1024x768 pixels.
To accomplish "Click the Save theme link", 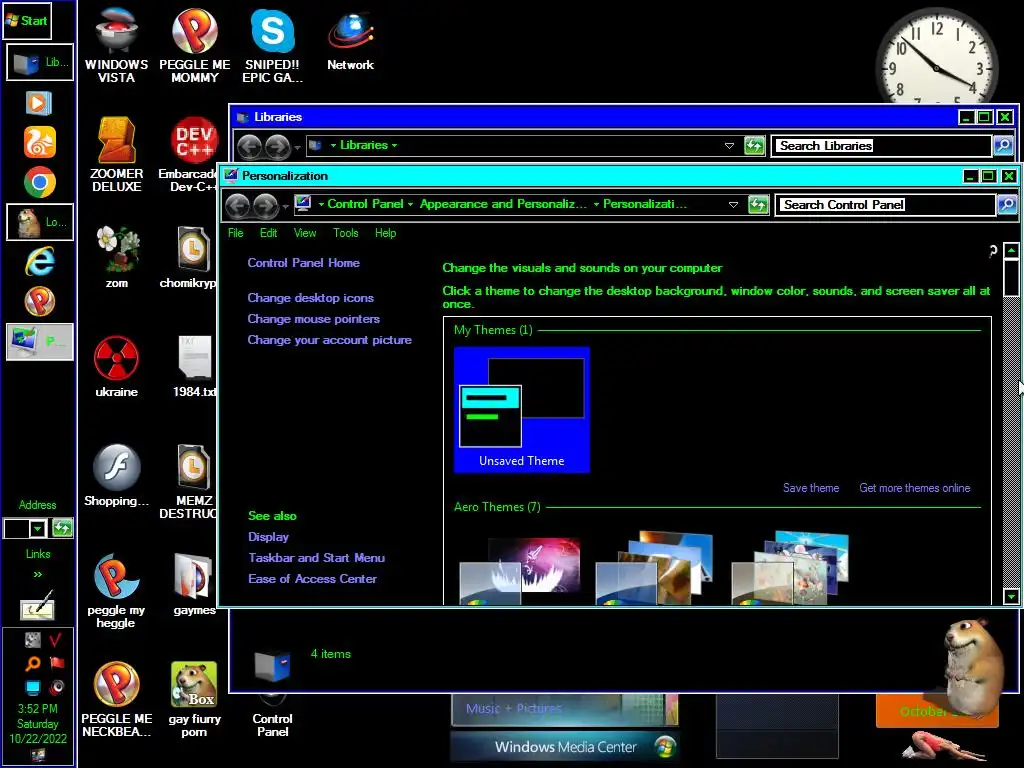I will click(811, 488).
